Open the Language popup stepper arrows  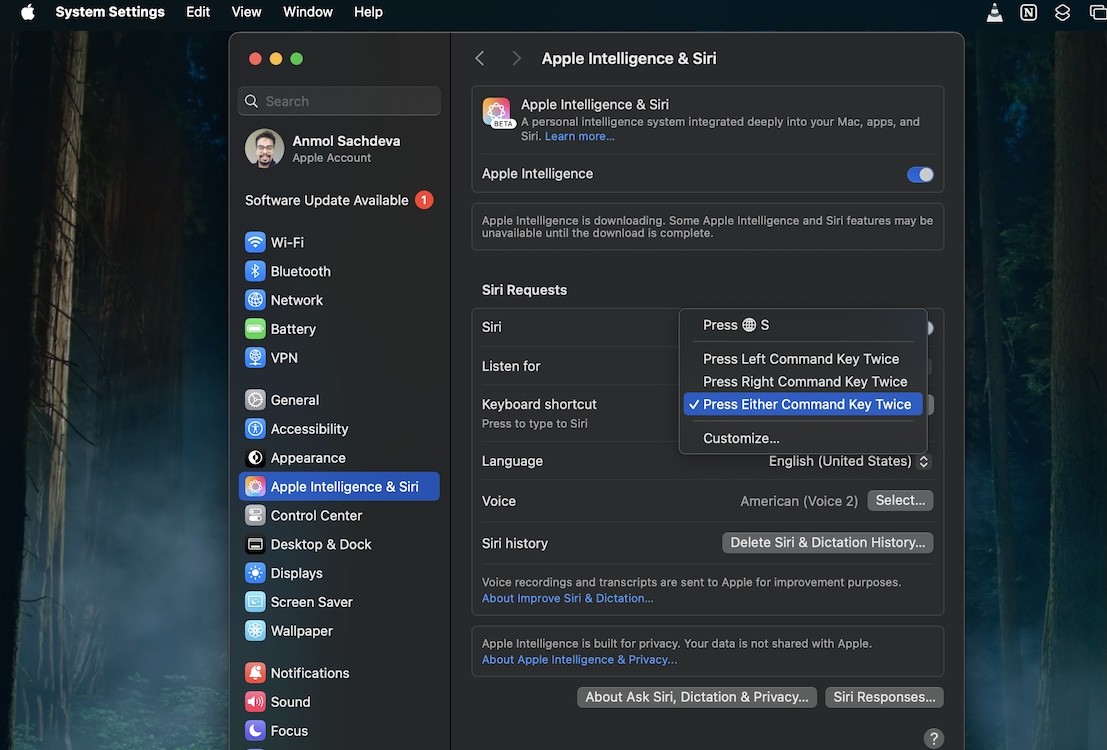(923, 461)
